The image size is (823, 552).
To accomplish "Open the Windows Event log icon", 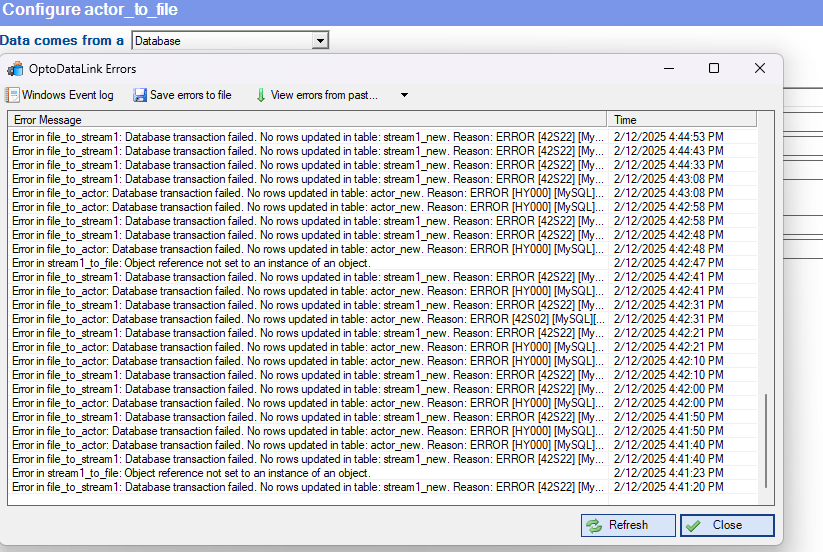I will 13,95.
